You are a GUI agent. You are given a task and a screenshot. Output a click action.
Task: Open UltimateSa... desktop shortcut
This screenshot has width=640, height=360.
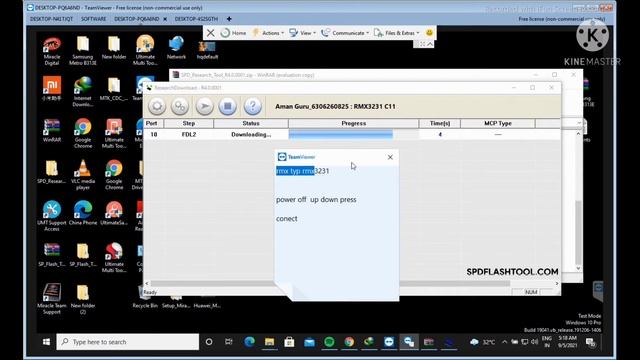pyautogui.click(x=114, y=213)
